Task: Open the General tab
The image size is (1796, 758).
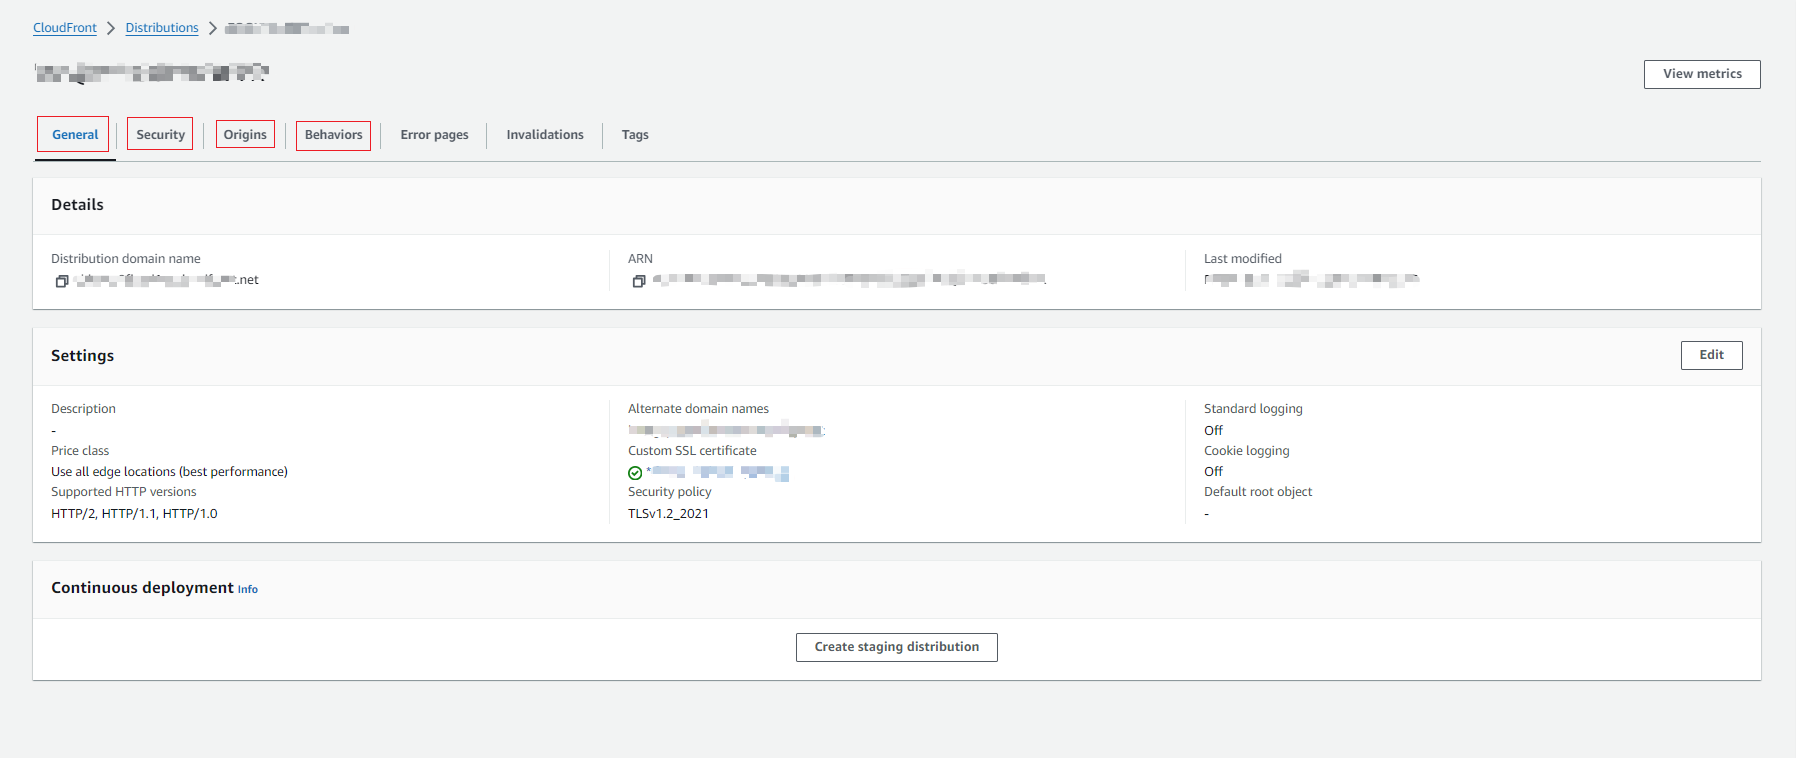Action: coord(75,135)
